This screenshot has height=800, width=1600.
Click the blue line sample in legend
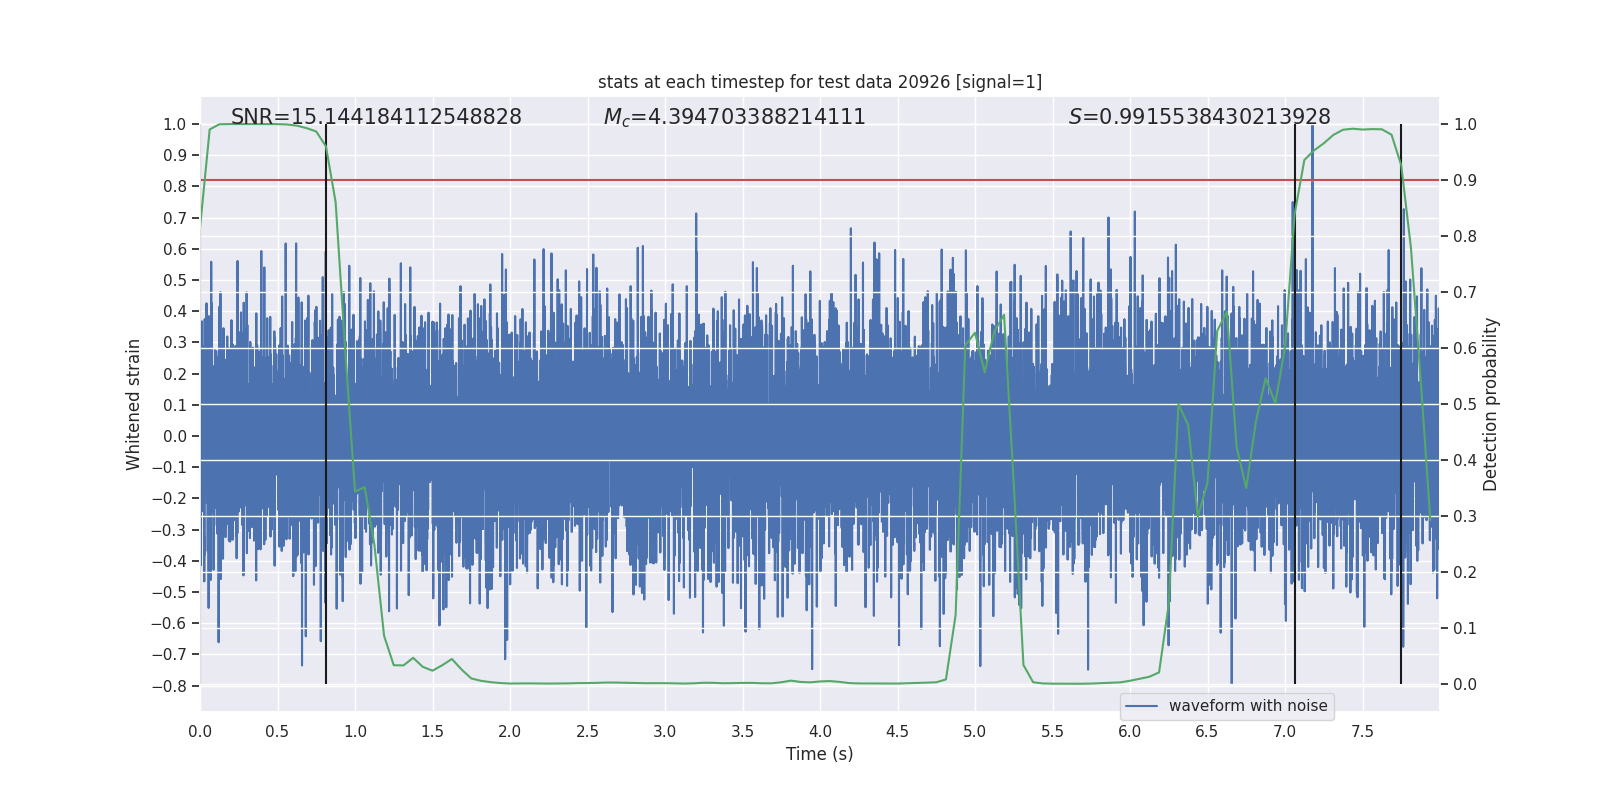point(1141,706)
